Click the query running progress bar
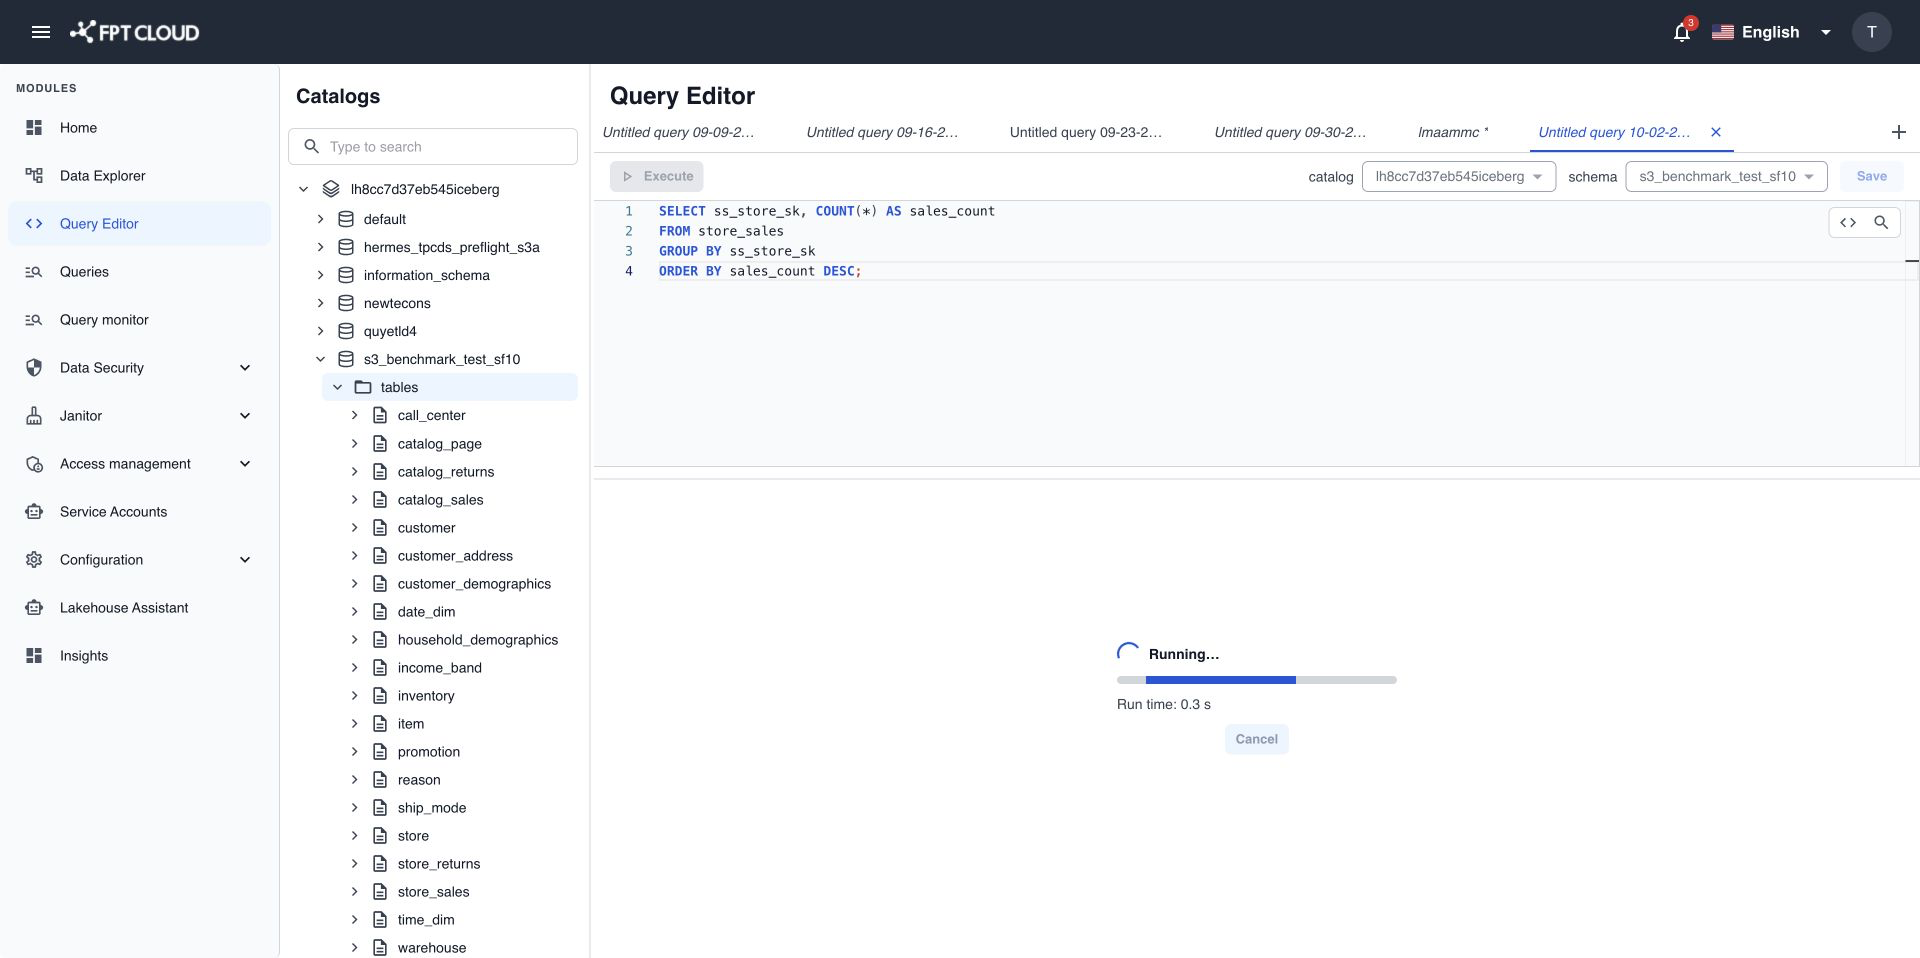Screen dimensions: 1920x958 click(1256, 680)
